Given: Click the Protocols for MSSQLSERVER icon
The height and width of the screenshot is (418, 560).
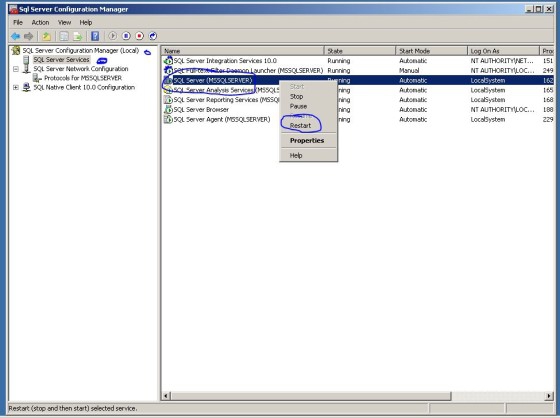Looking at the screenshot, I should point(37,78).
